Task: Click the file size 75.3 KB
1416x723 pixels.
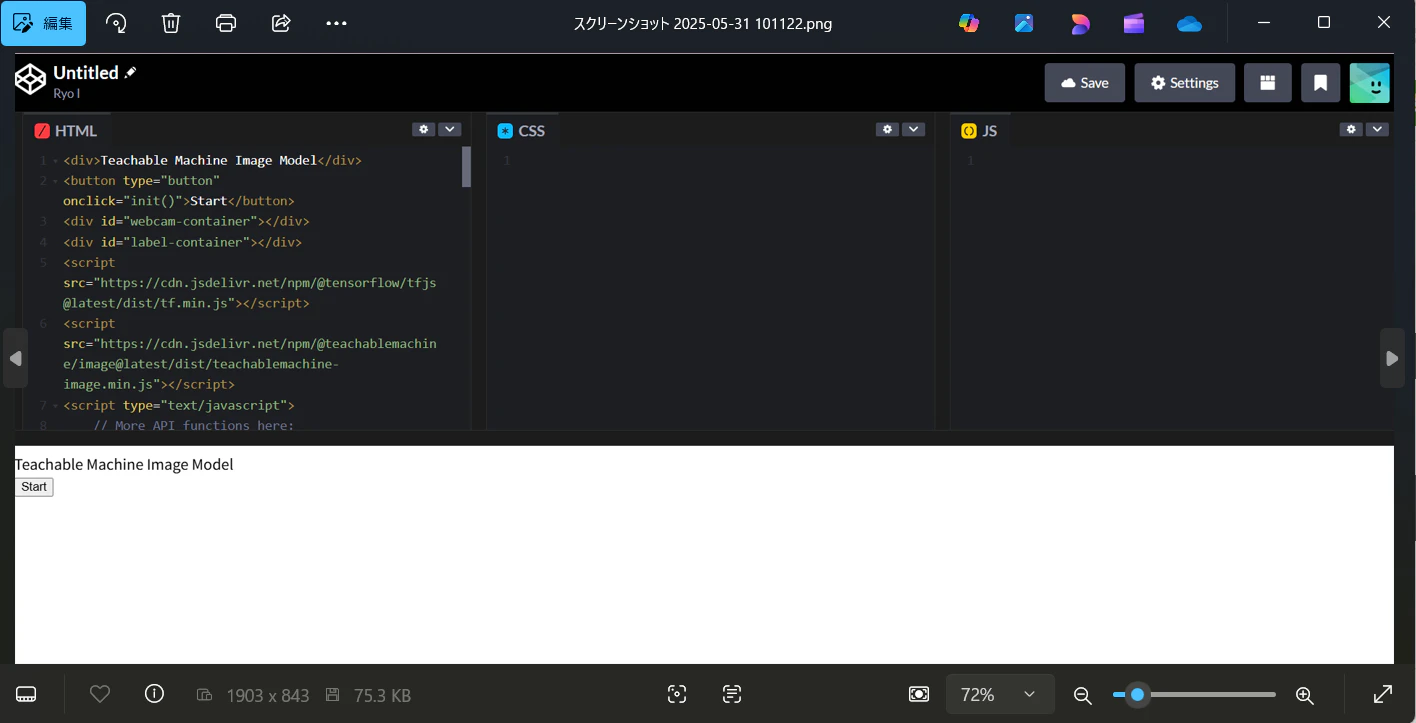Action: 382,695
